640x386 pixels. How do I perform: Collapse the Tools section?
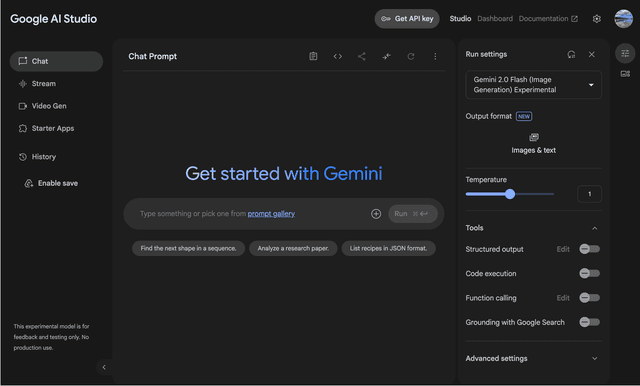click(595, 228)
